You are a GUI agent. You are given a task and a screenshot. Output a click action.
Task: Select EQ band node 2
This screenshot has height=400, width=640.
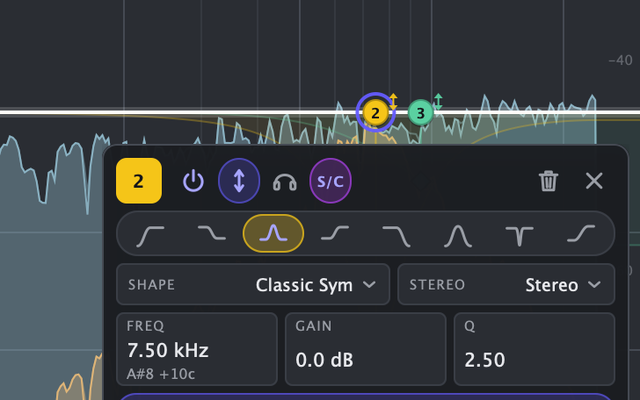point(376,113)
